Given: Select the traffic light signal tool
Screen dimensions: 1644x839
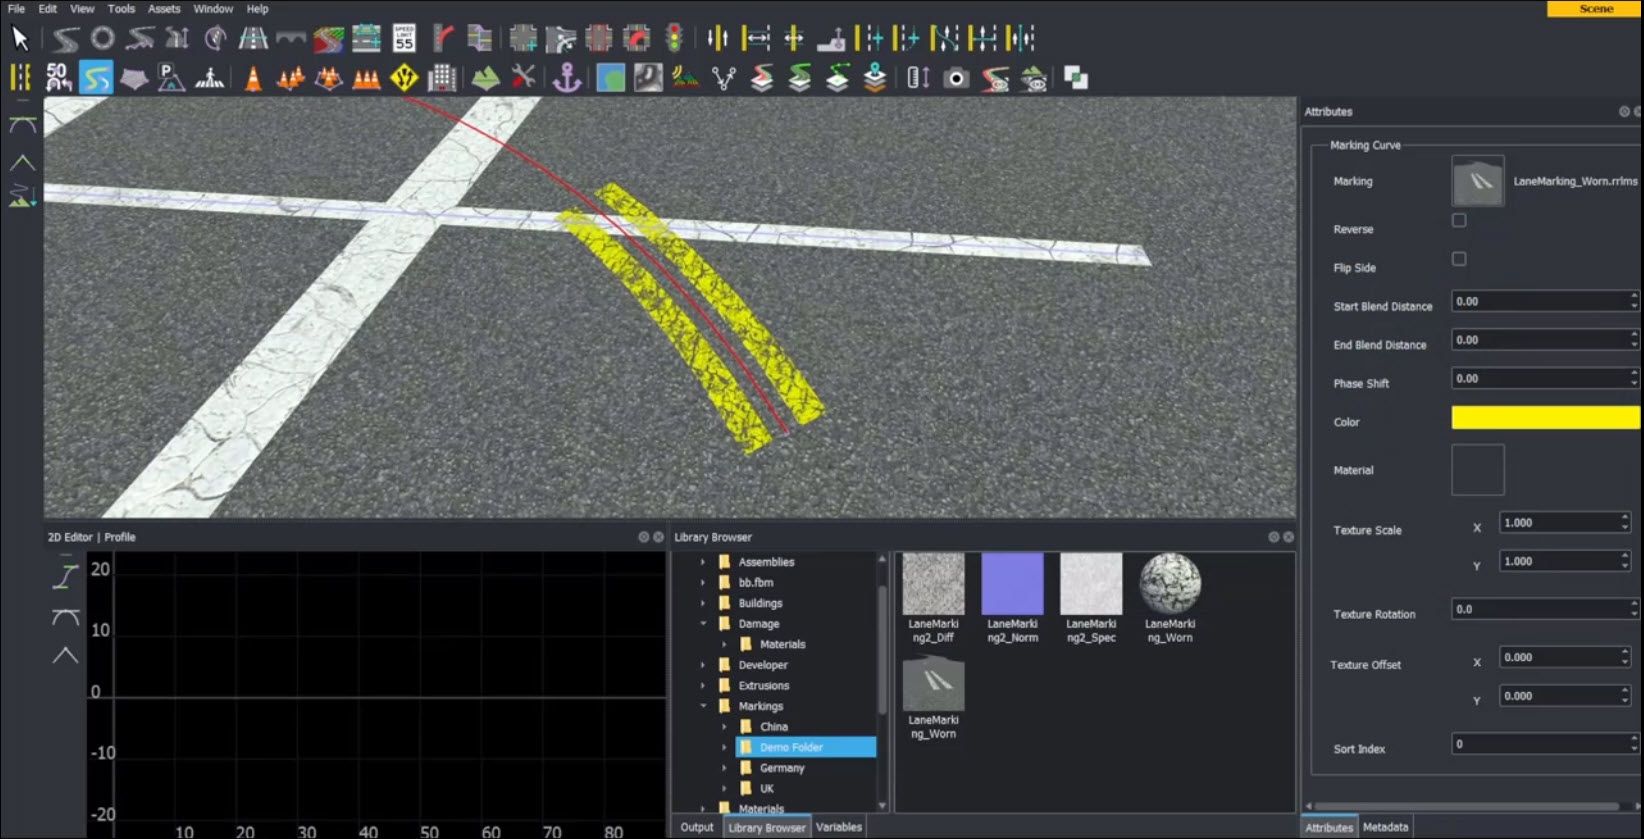Looking at the screenshot, I should tap(674, 39).
